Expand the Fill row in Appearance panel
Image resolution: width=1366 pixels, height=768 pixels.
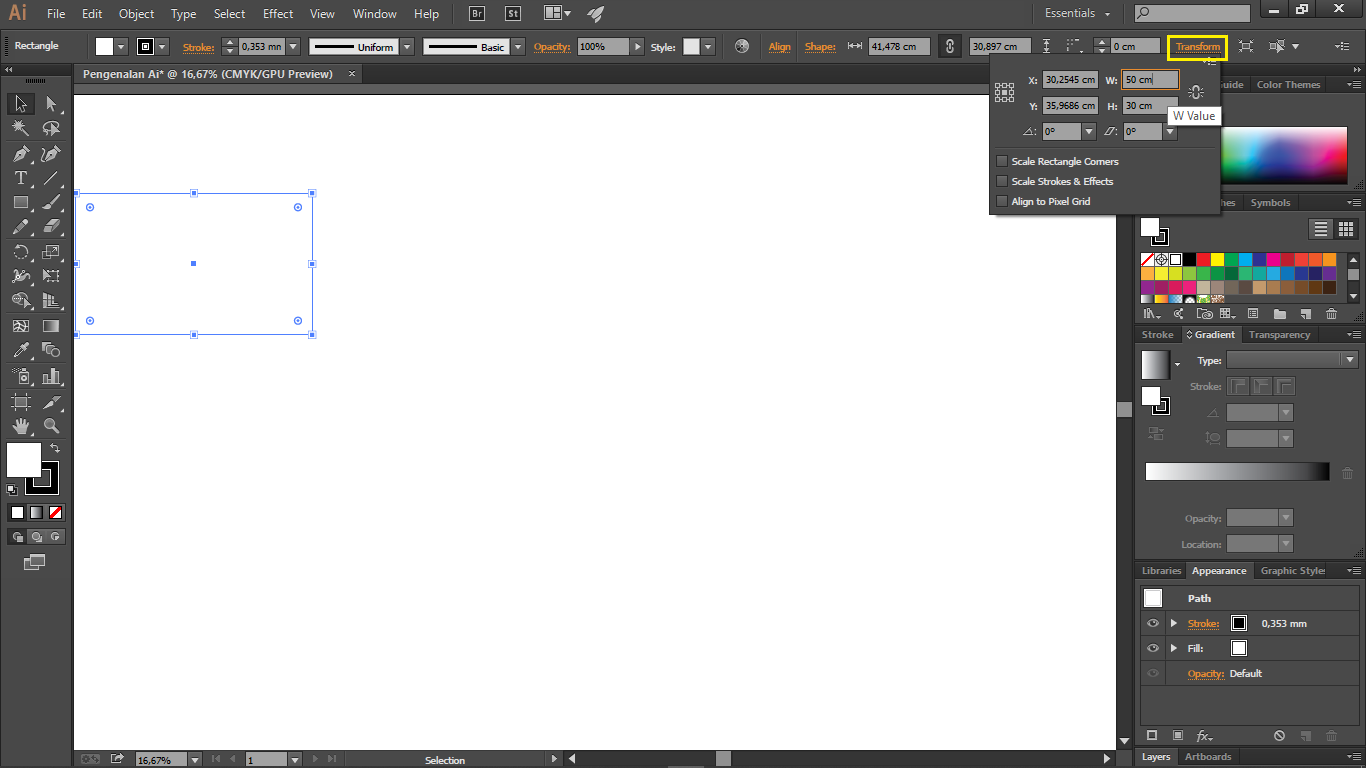pos(1174,648)
